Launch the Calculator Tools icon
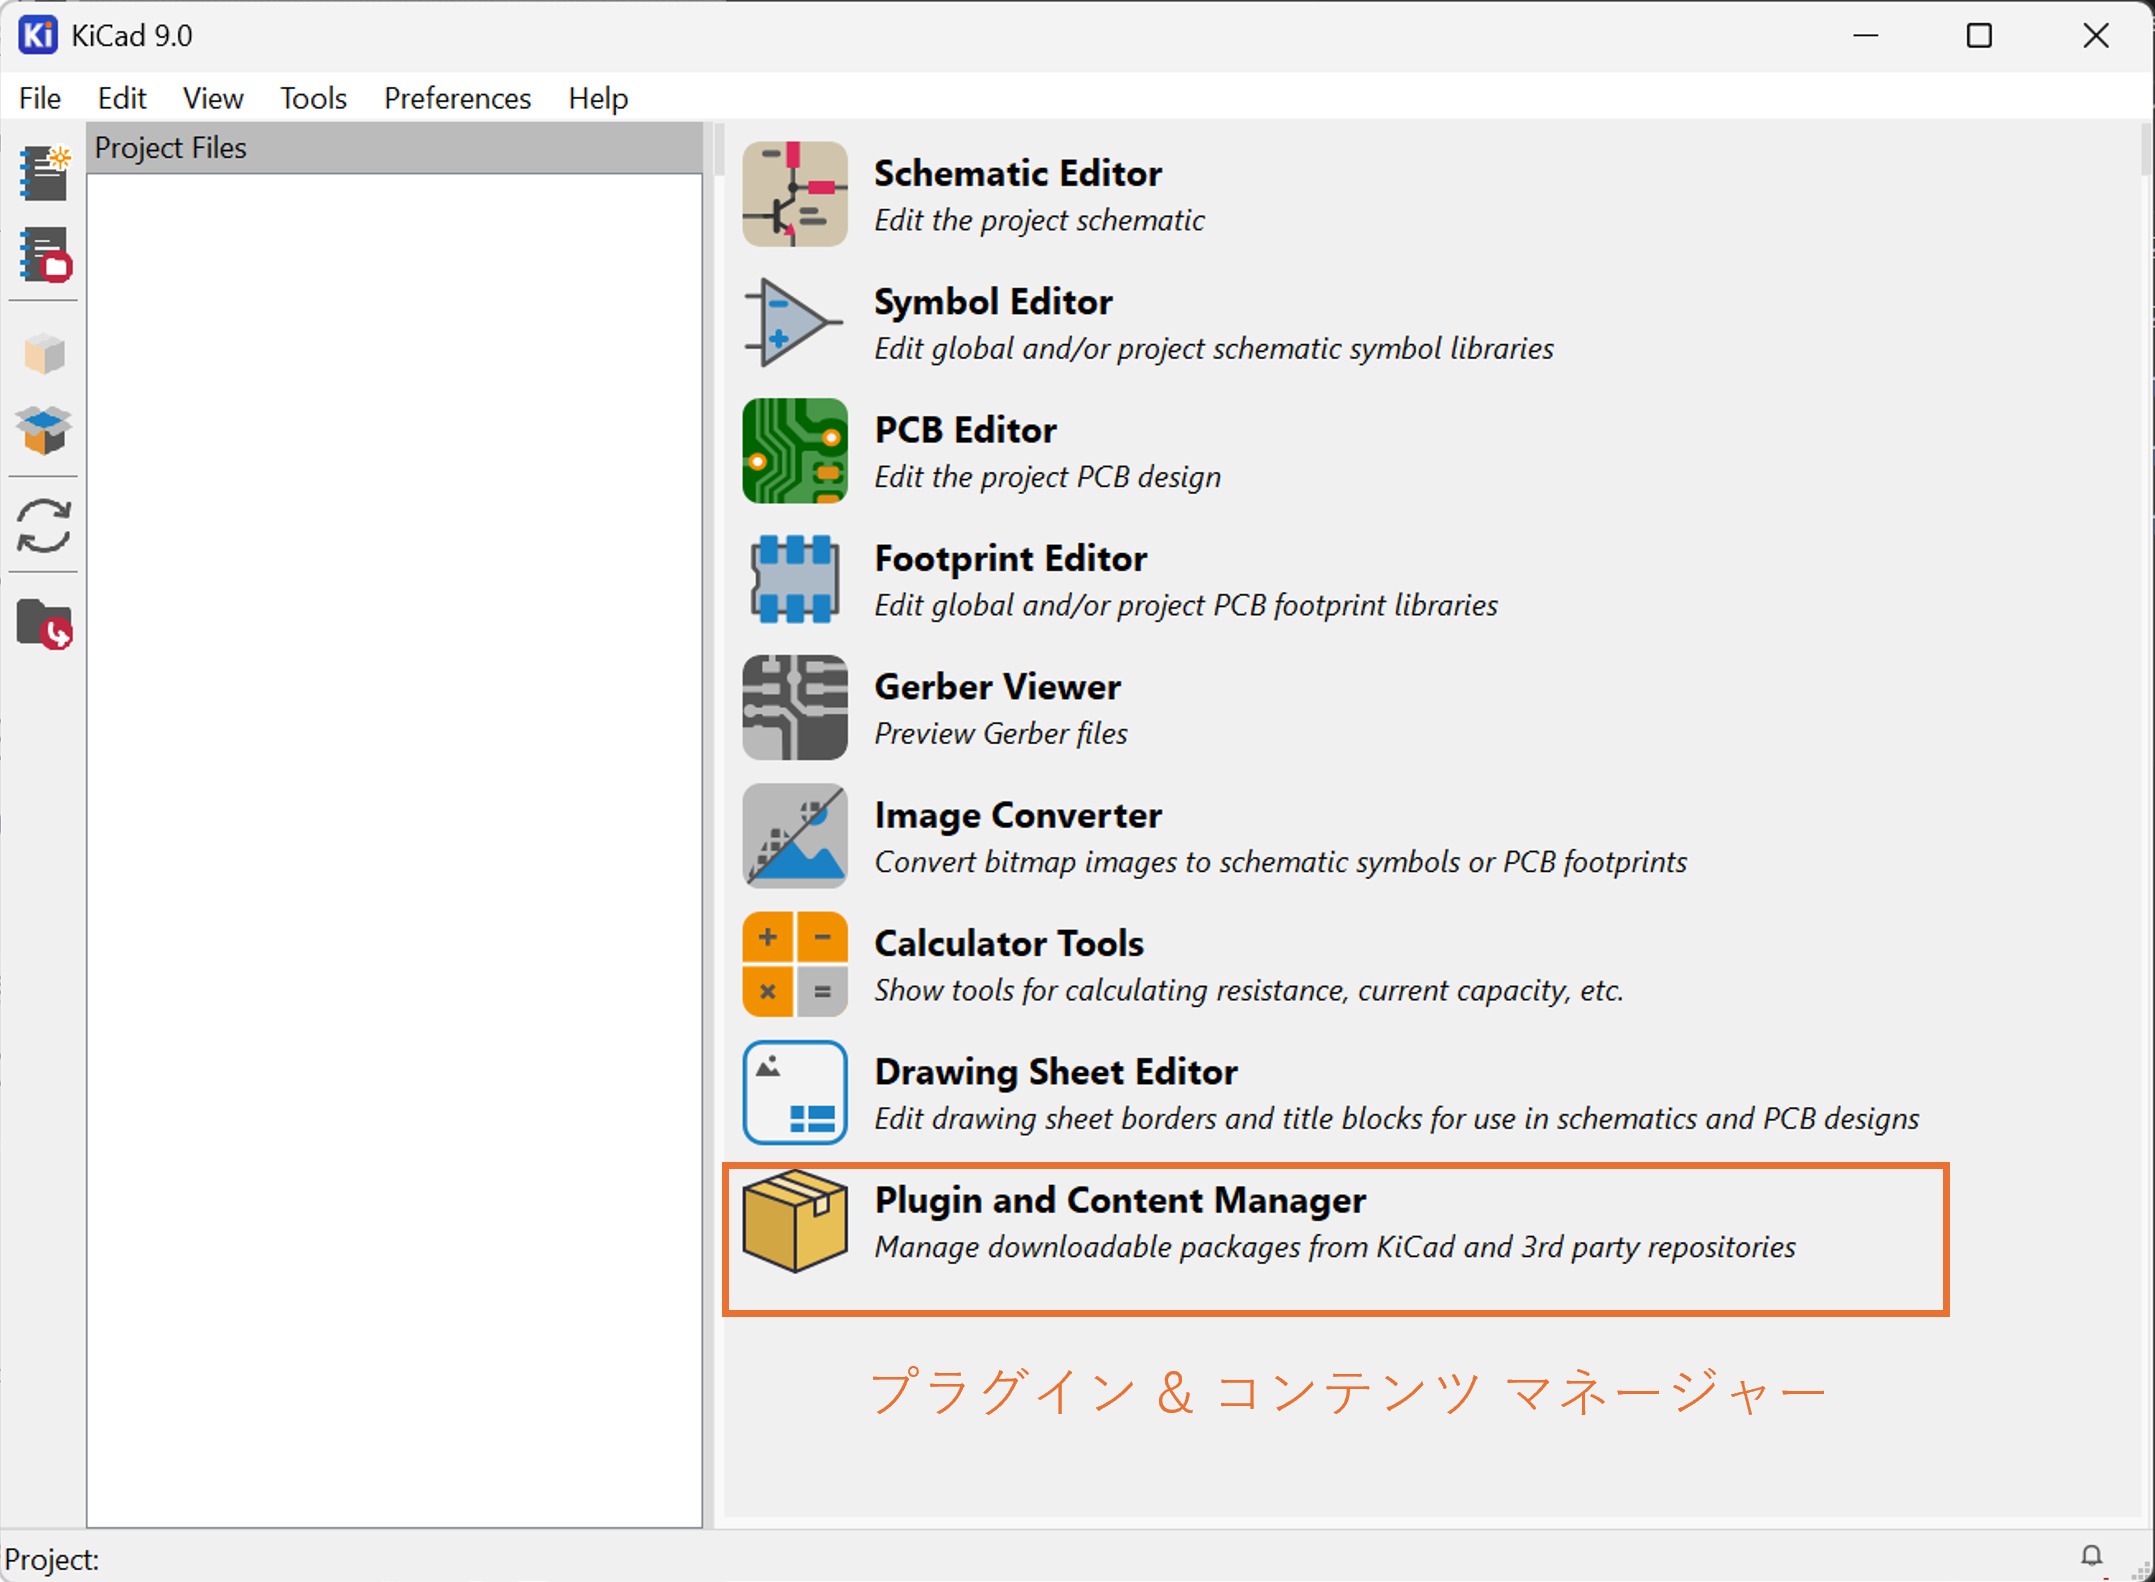Screen dimensions: 2155x1582 coord(795,964)
